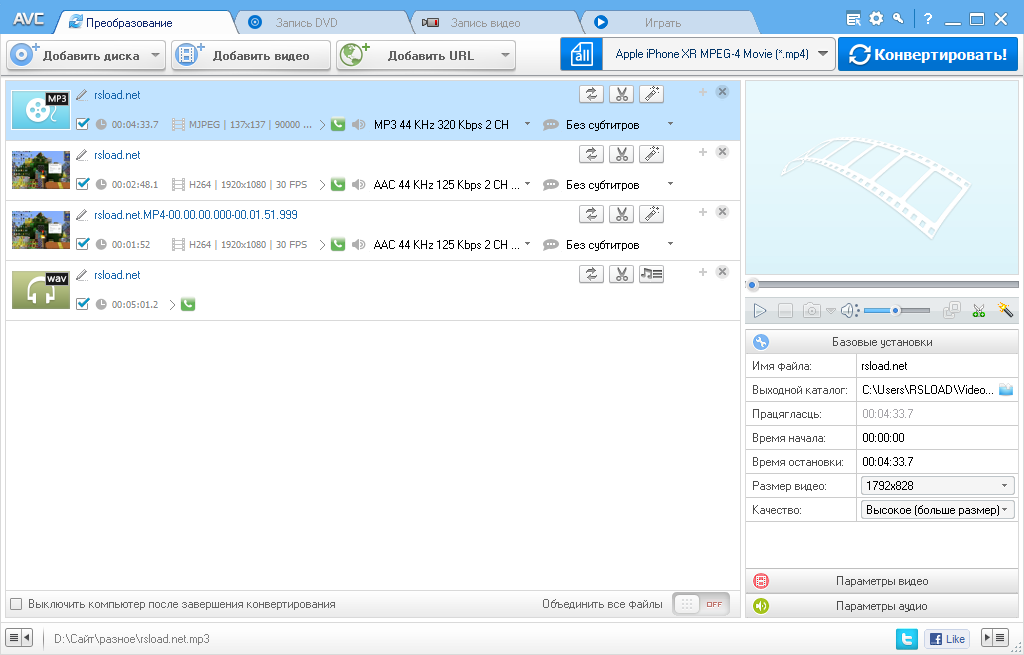Open snapshot options arrow next to camera

(x=830, y=312)
